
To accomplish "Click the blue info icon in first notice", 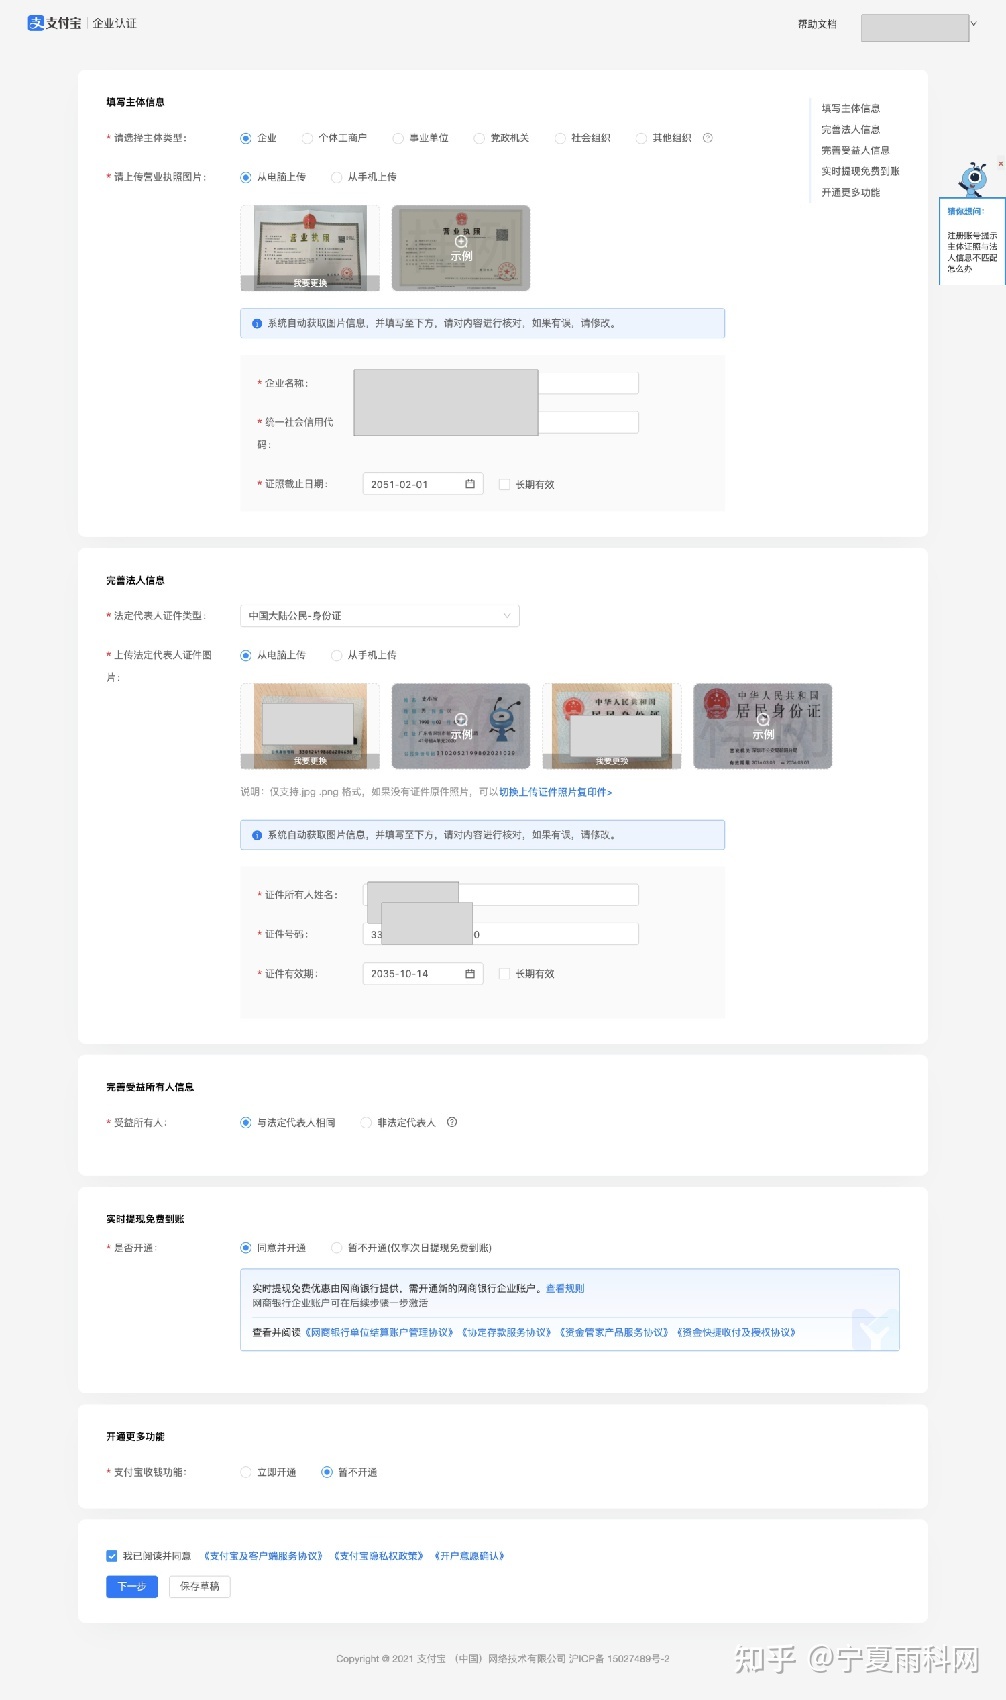I will 257,324.
